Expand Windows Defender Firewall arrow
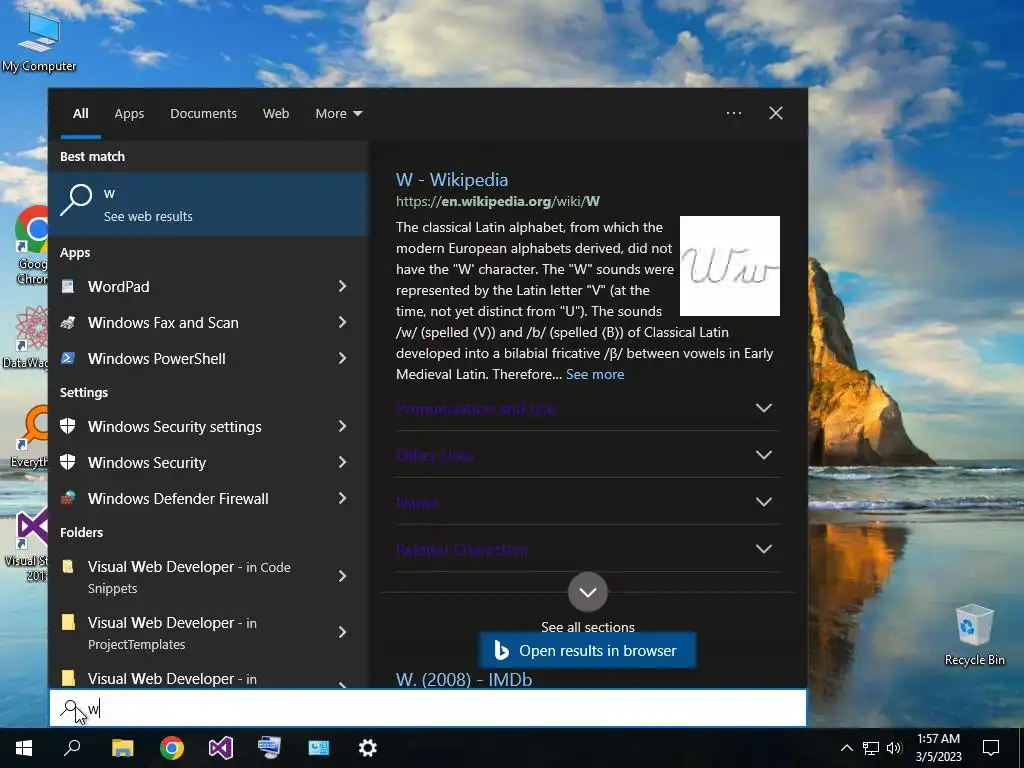 (x=342, y=498)
